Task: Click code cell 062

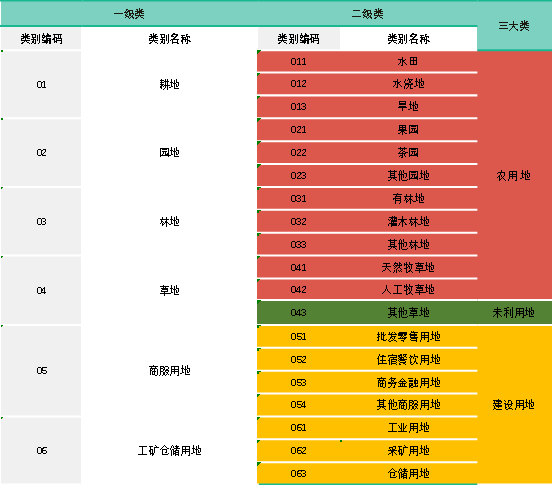Action: pos(299,451)
